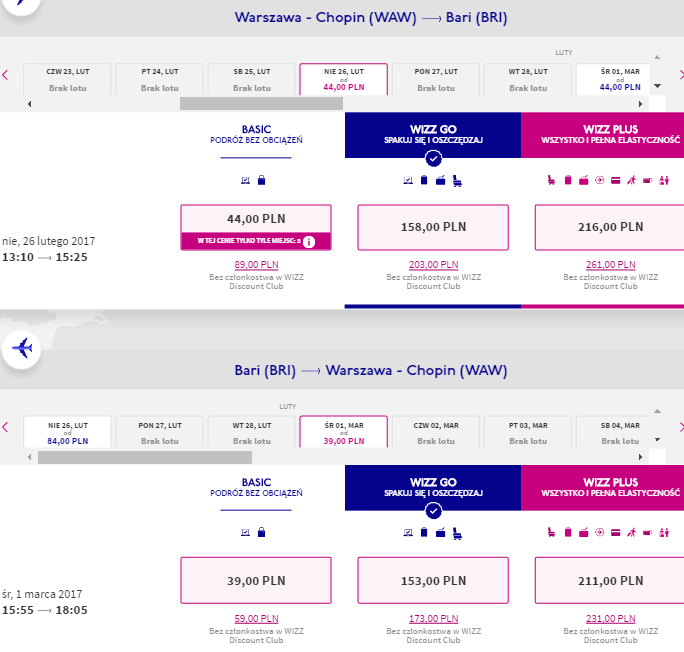Click 261,00 PLN non-member price link
The image size is (684, 652).
pos(611,265)
